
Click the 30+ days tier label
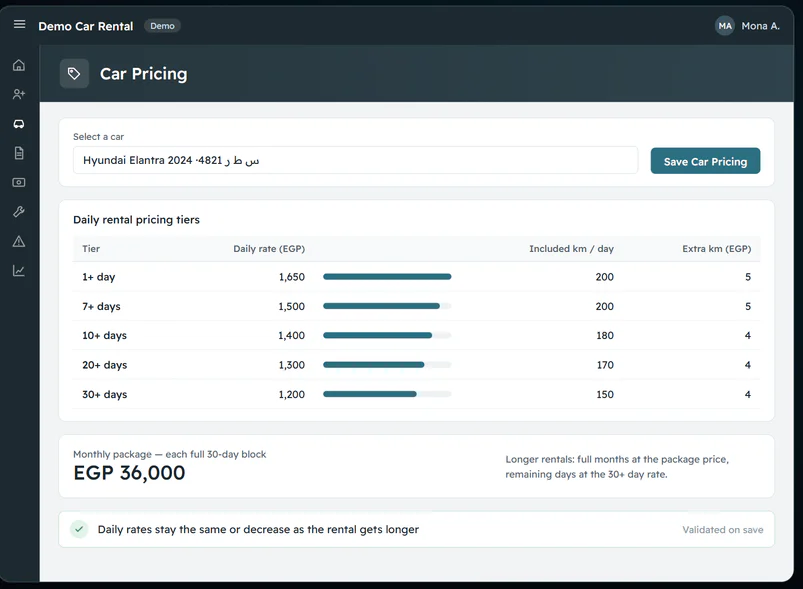click(104, 394)
